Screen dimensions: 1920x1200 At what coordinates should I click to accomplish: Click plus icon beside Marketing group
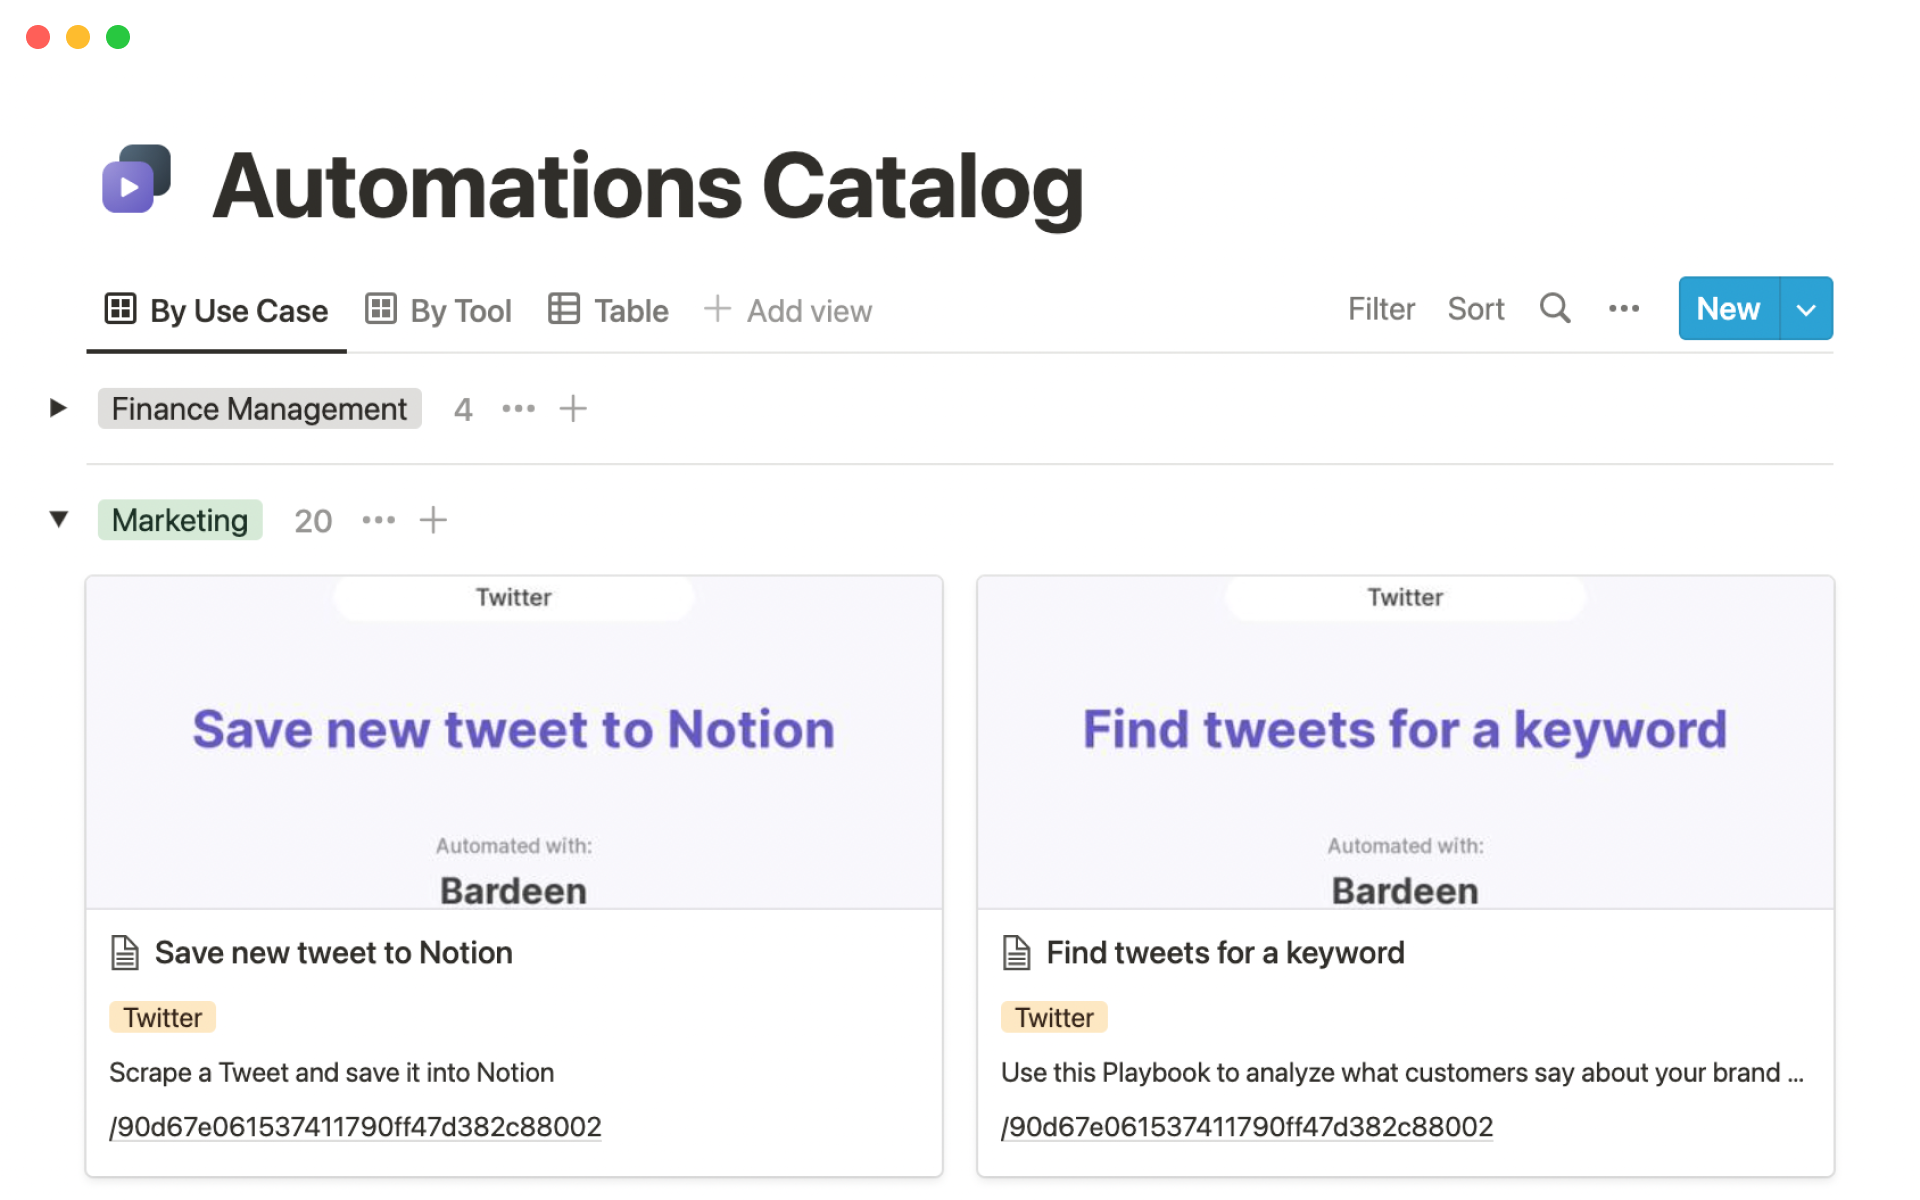[x=433, y=520]
